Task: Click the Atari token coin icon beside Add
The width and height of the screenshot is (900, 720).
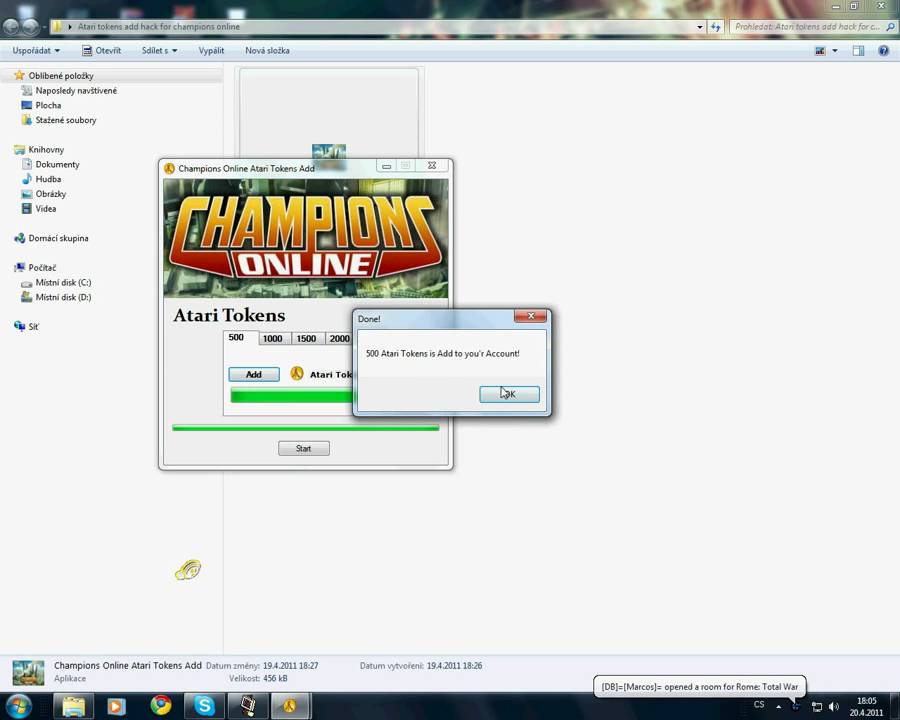Action: pyautogui.click(x=297, y=374)
